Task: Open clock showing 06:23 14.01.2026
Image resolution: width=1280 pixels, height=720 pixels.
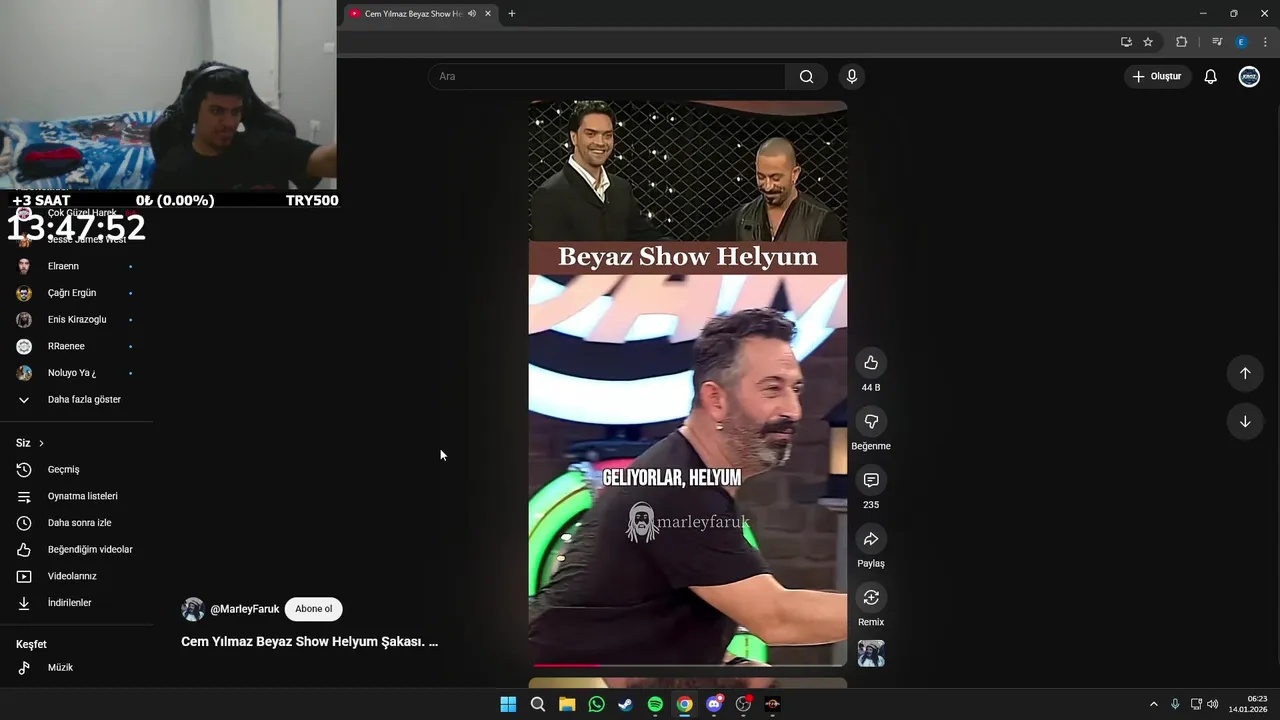Action: [1250, 704]
